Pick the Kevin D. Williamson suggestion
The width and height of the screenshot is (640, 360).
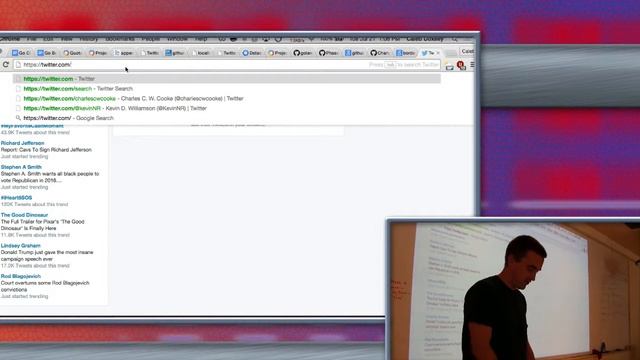pos(227,108)
